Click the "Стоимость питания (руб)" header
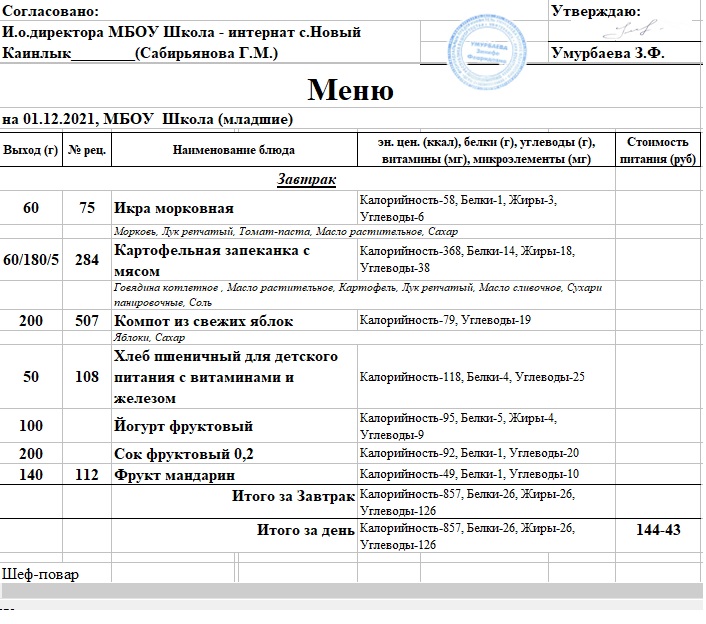The image size is (706, 624). tap(657, 150)
